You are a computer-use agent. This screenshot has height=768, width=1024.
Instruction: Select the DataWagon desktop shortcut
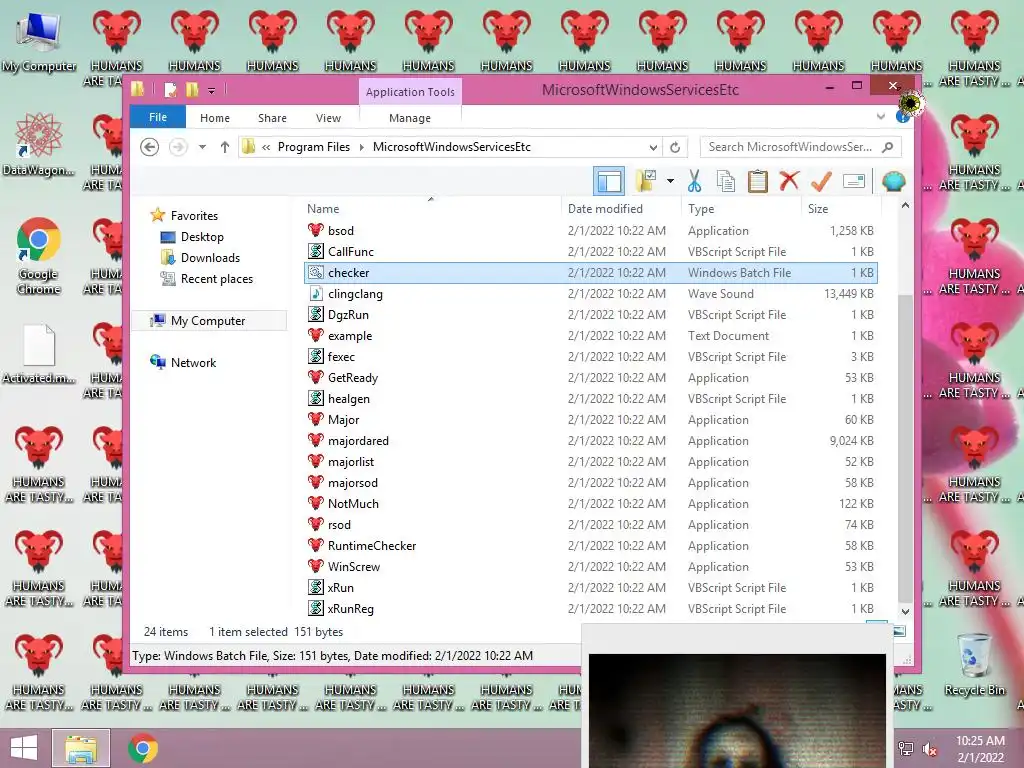pos(38,144)
